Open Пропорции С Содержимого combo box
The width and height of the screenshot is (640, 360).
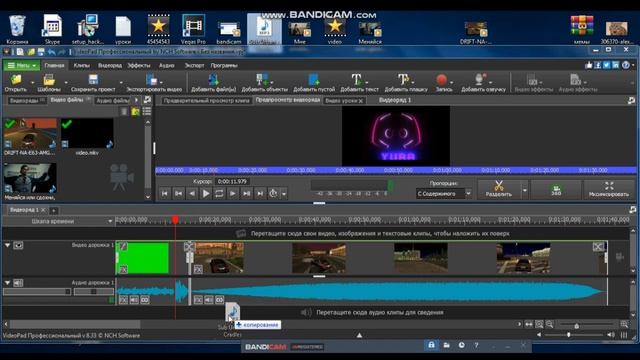click(x=444, y=193)
